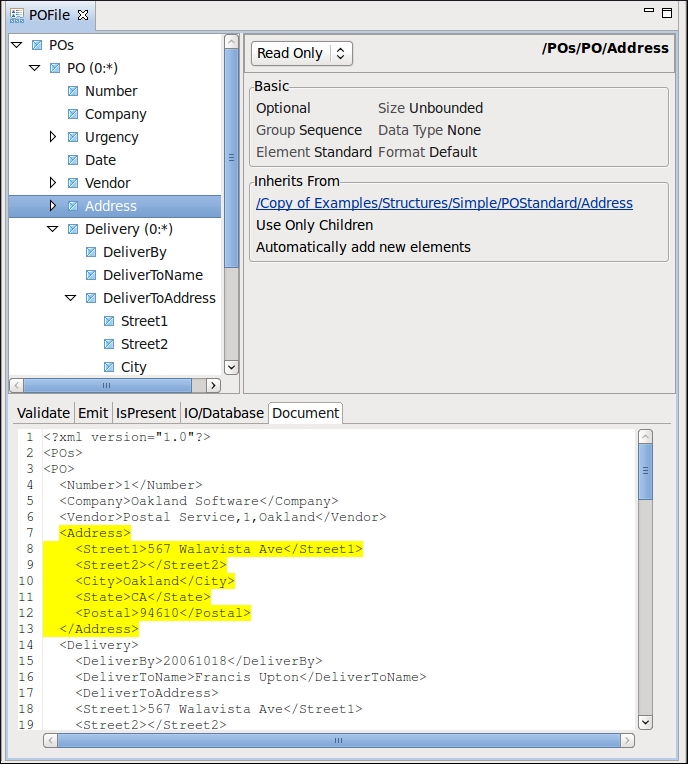
Task: Switch to the IsPresent tab
Action: point(146,413)
